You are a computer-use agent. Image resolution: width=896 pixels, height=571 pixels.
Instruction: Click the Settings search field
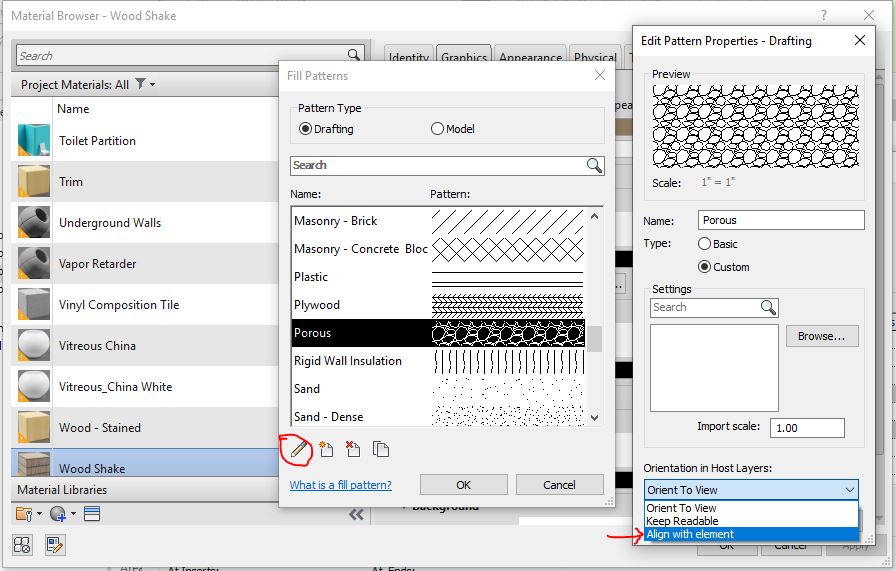click(705, 308)
